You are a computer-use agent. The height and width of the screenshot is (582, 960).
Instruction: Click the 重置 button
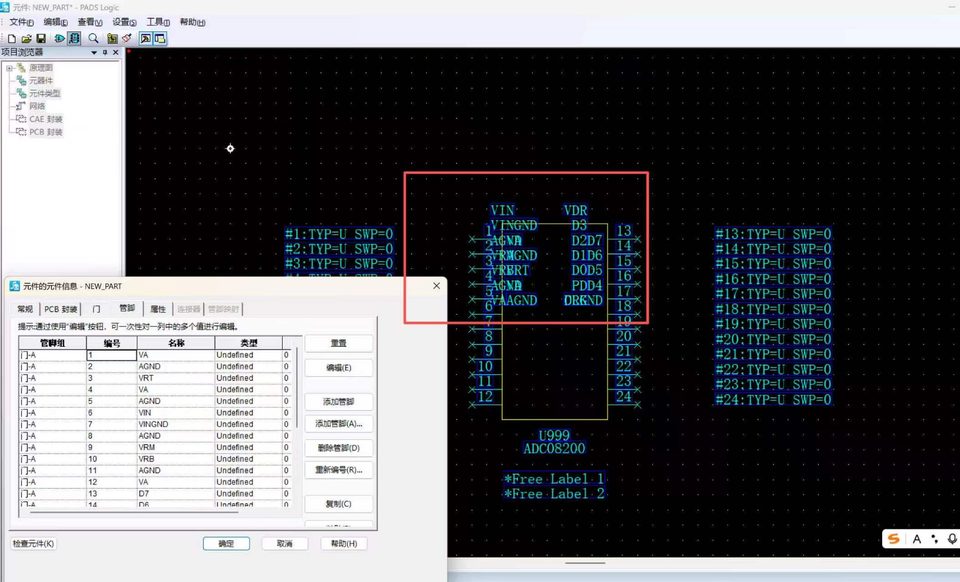(339, 343)
